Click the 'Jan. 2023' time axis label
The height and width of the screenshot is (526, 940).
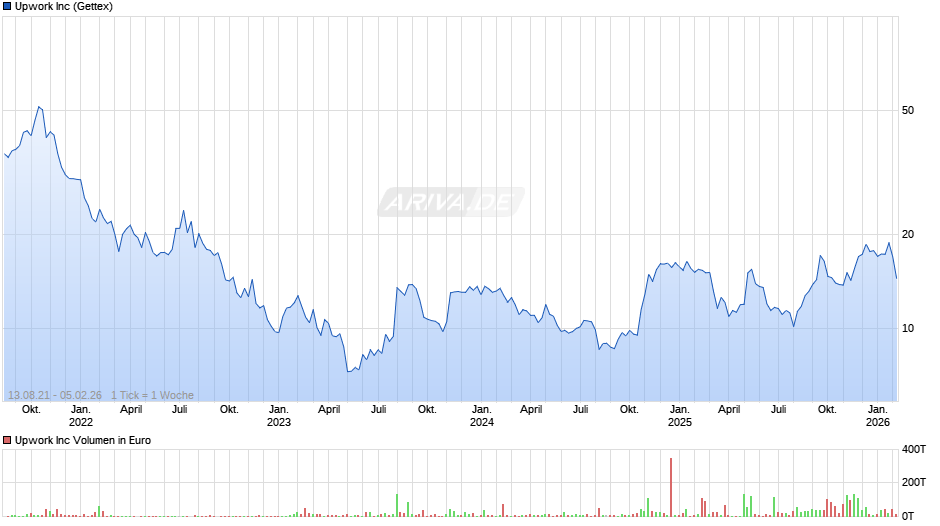(279, 416)
